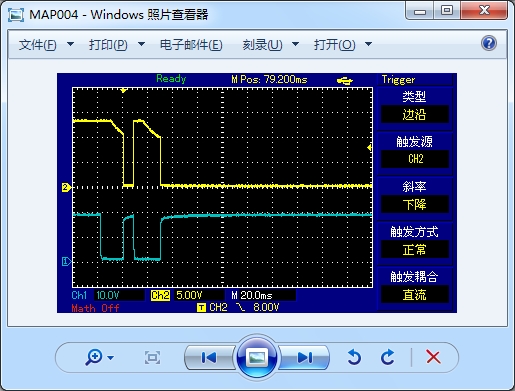
Task: Close the photo viewer window
Action: point(484,11)
